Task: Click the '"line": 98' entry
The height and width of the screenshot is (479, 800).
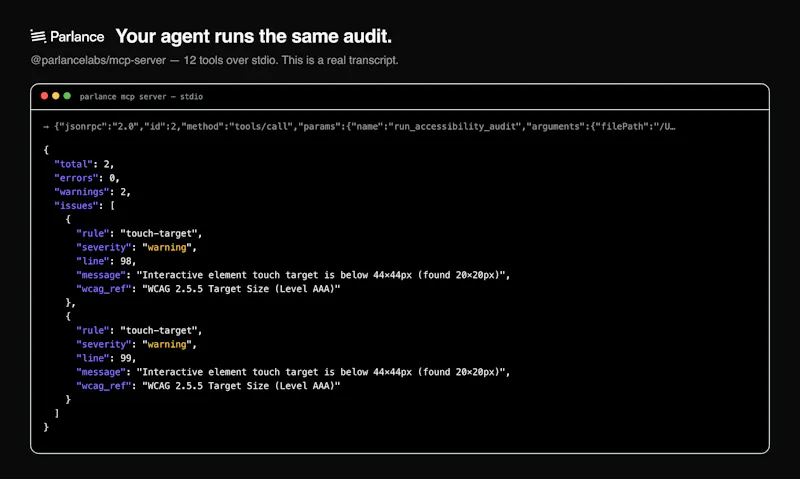Action: pyautogui.click(x=106, y=261)
